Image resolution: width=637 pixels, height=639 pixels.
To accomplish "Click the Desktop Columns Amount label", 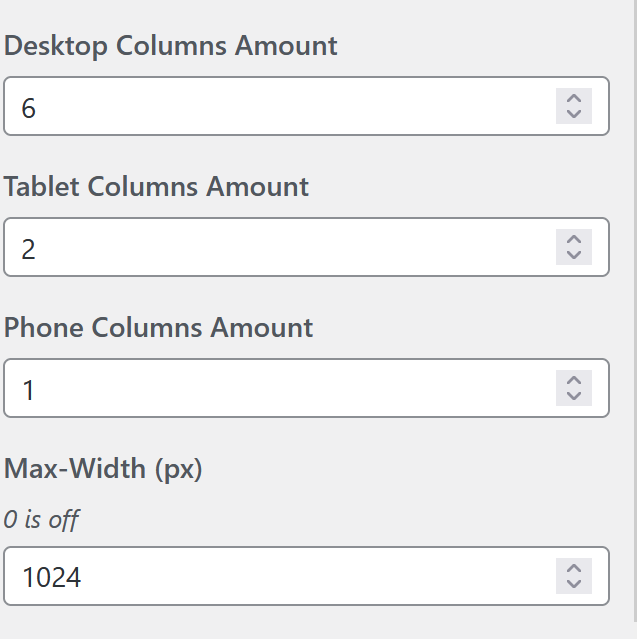I will pos(171,46).
